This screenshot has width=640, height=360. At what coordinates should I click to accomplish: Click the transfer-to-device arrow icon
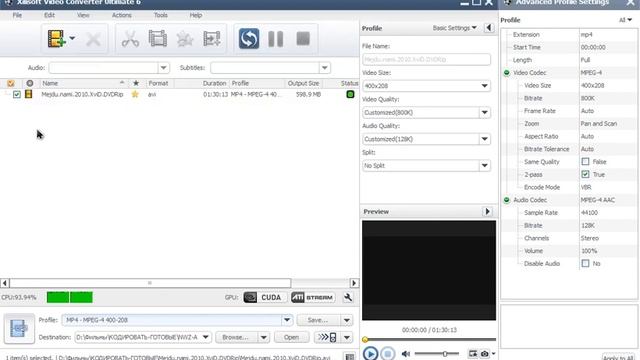327,337
